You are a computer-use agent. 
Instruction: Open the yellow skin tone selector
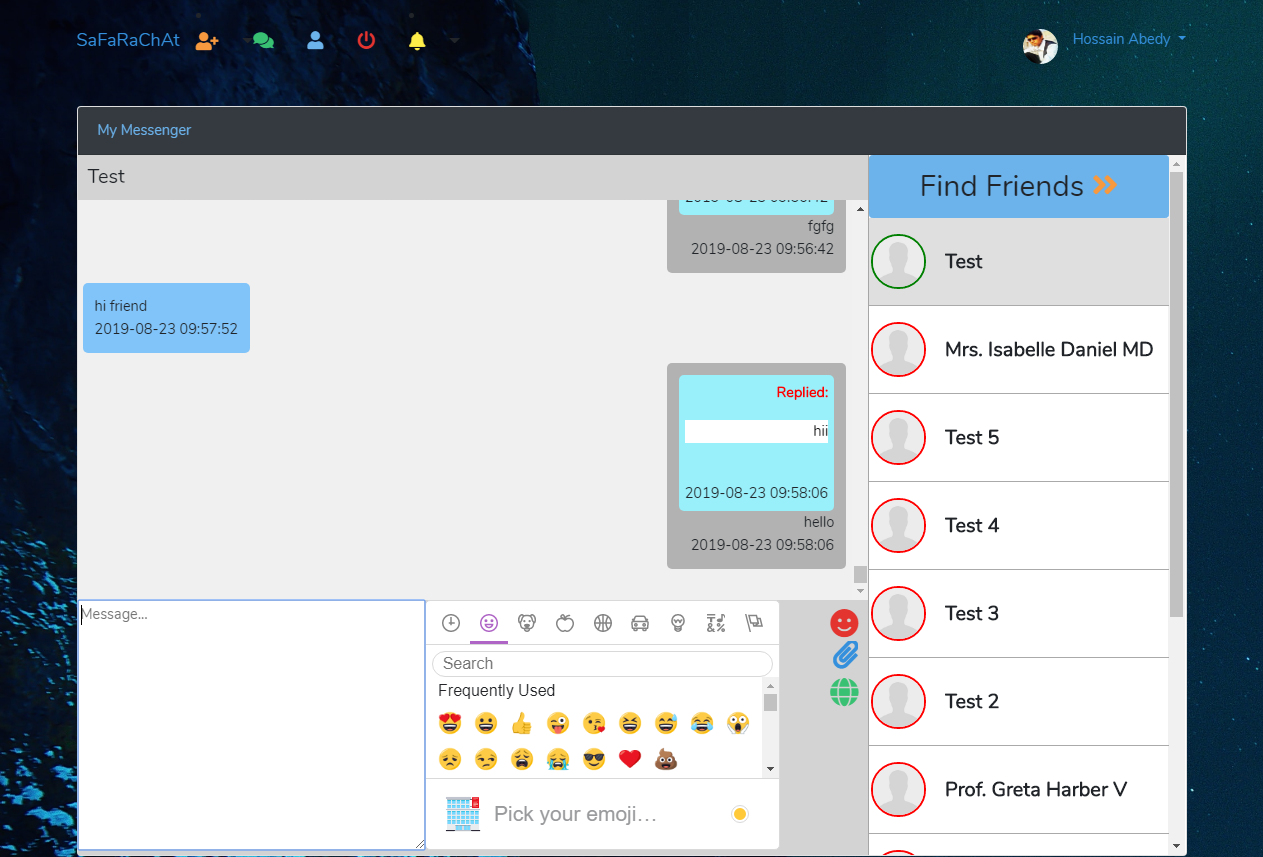tap(740, 814)
